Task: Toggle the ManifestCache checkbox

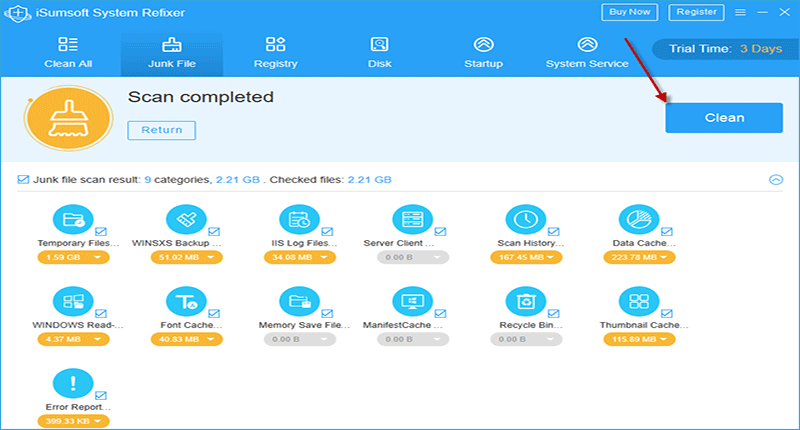Action: (x=440, y=314)
